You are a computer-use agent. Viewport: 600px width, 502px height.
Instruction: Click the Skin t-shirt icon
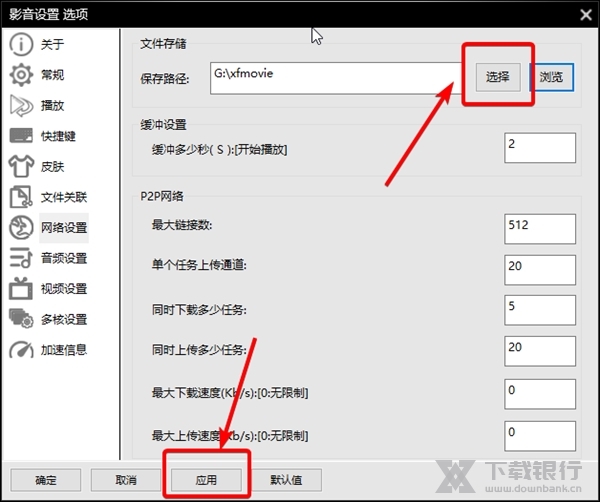21,166
